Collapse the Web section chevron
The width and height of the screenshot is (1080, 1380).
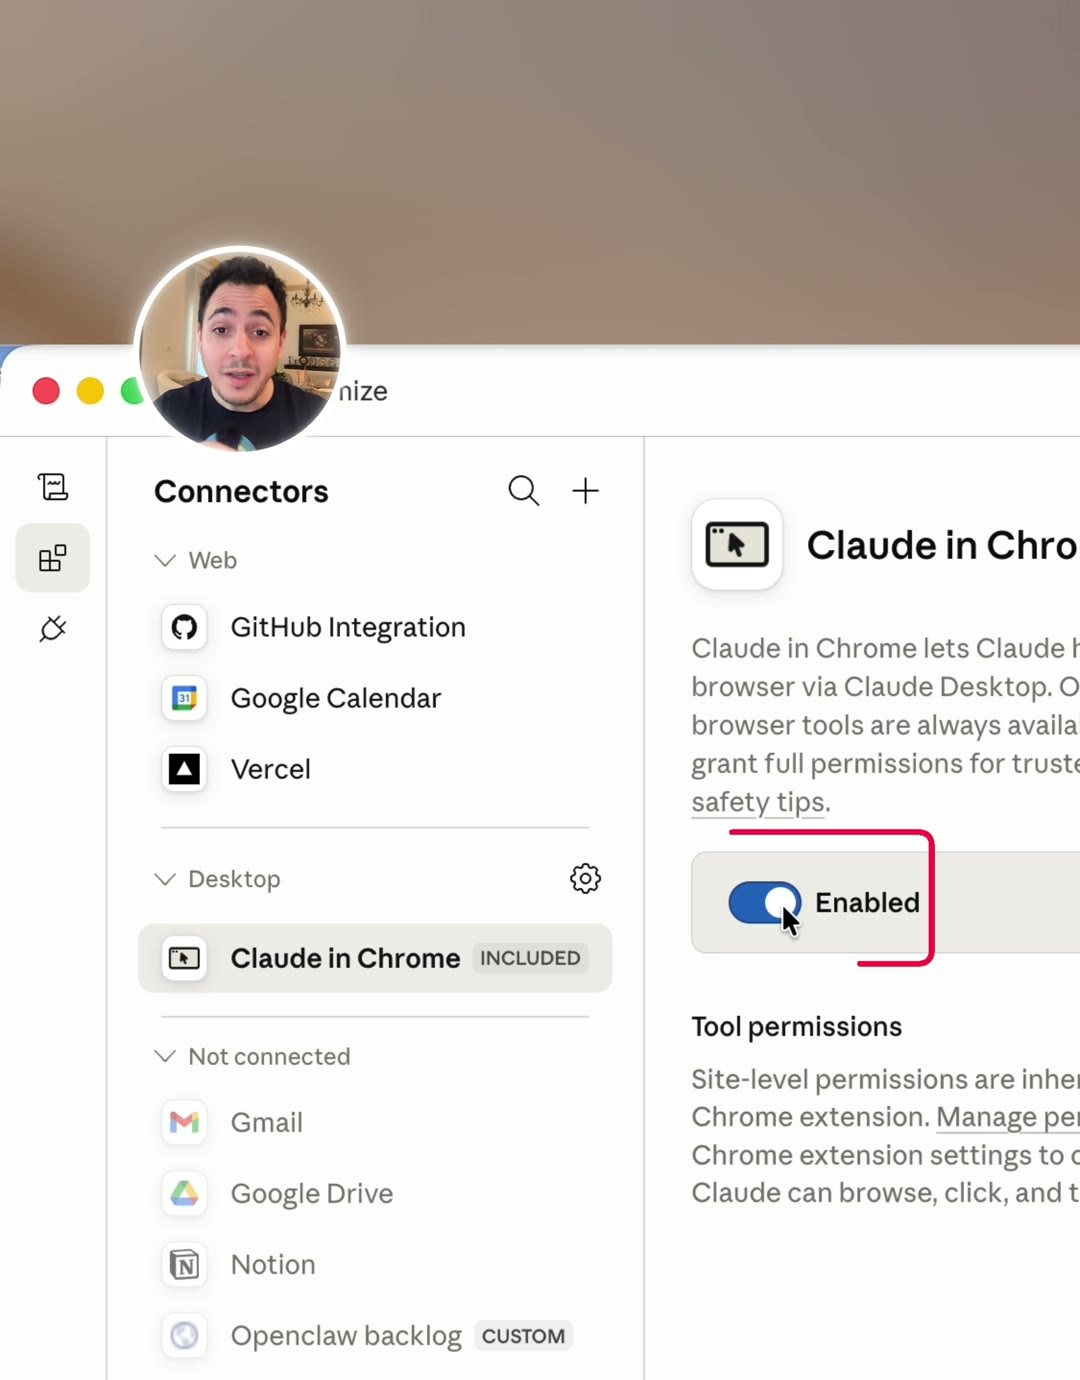[x=165, y=560]
